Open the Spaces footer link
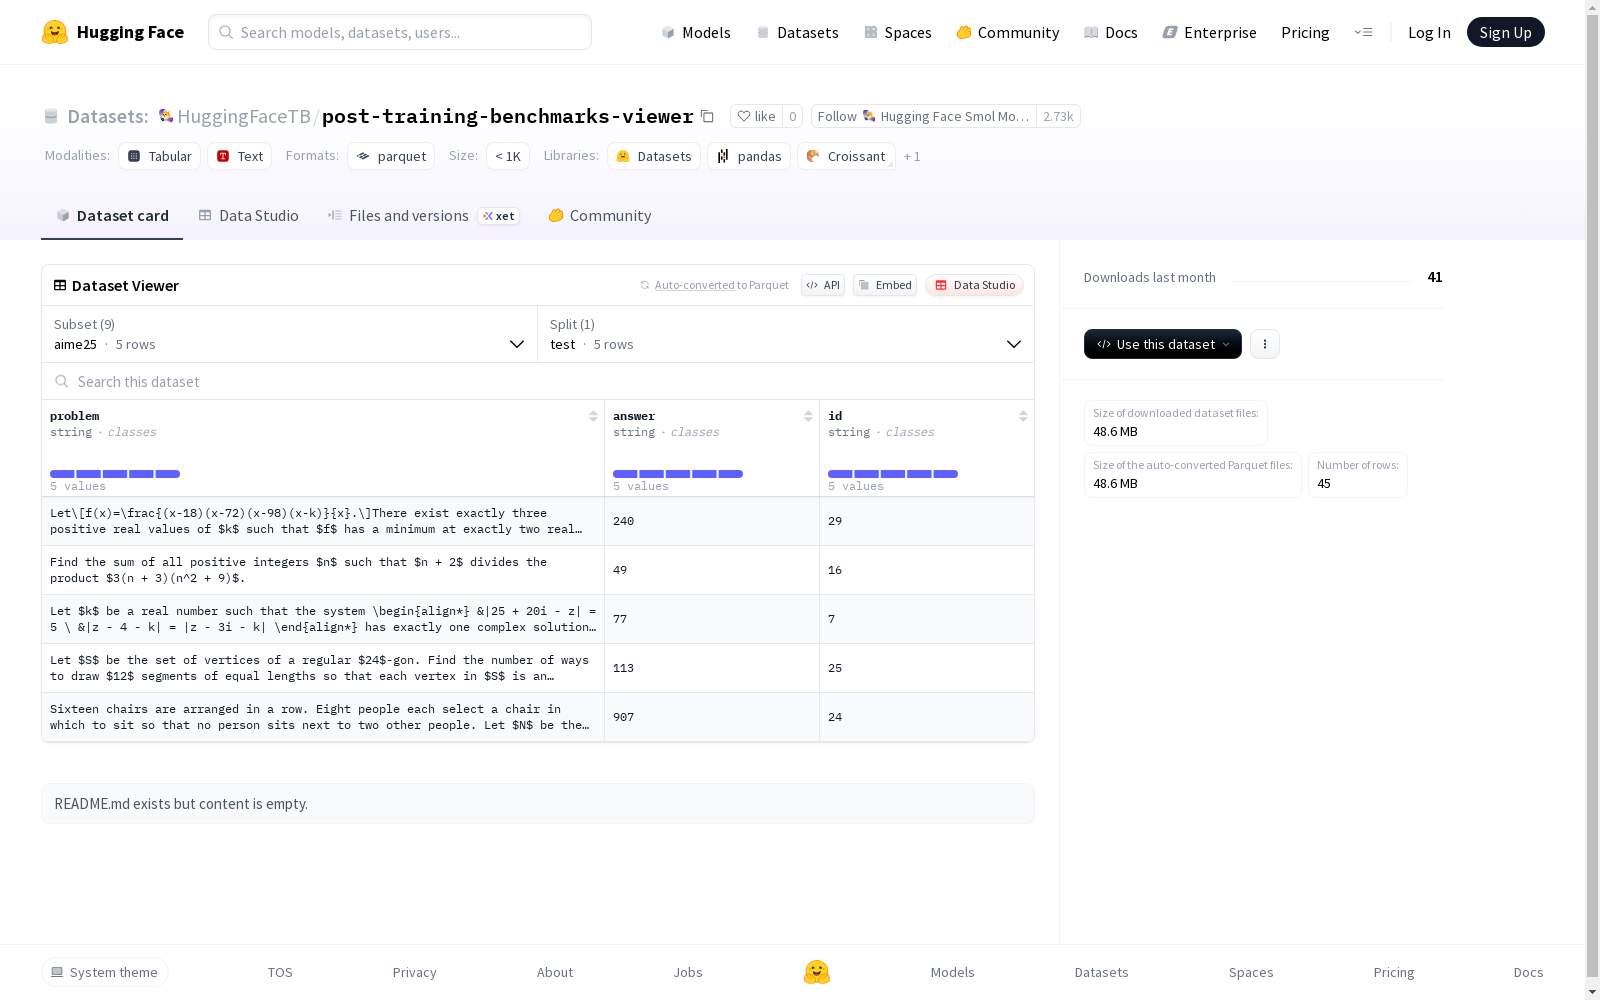The width and height of the screenshot is (1600, 1000). pos(1251,972)
